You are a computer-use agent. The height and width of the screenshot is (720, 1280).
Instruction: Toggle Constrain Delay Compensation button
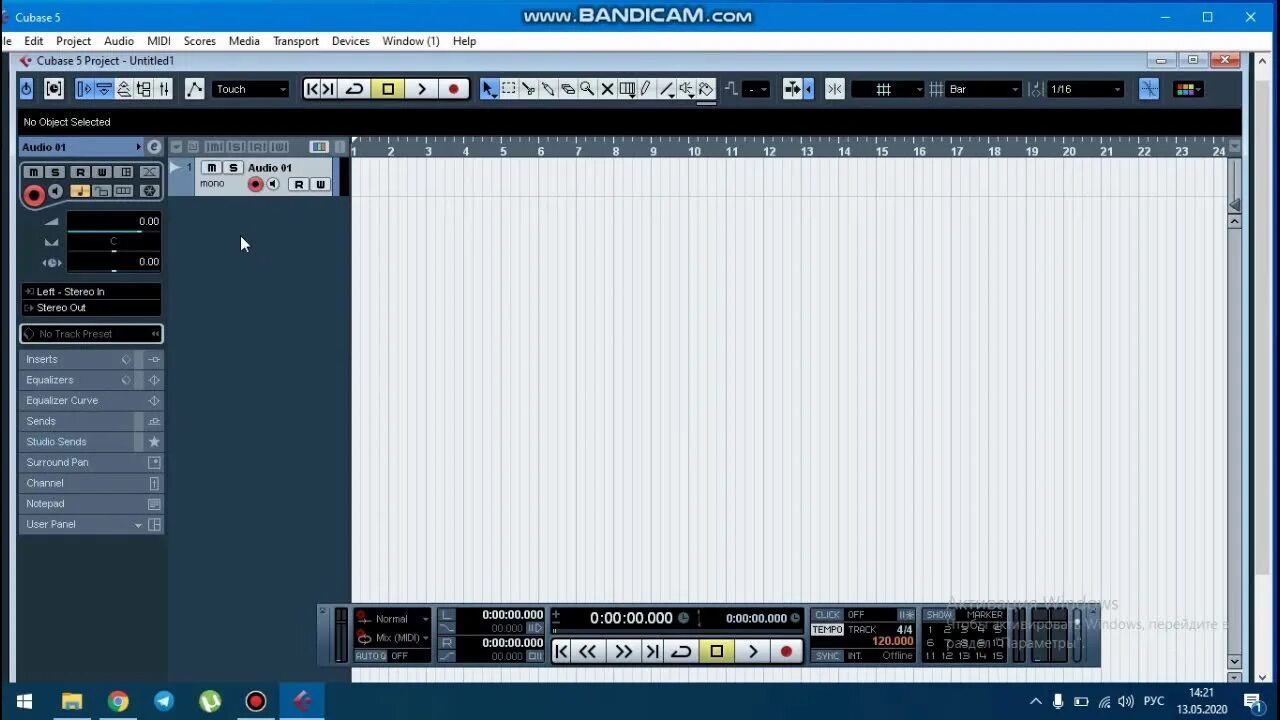(x=54, y=89)
